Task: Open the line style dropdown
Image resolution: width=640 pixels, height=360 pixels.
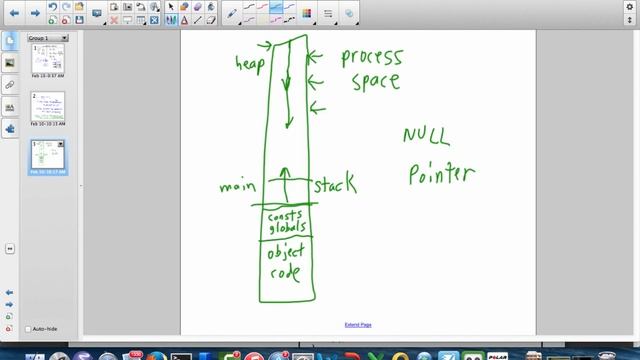Action: [x=328, y=14]
